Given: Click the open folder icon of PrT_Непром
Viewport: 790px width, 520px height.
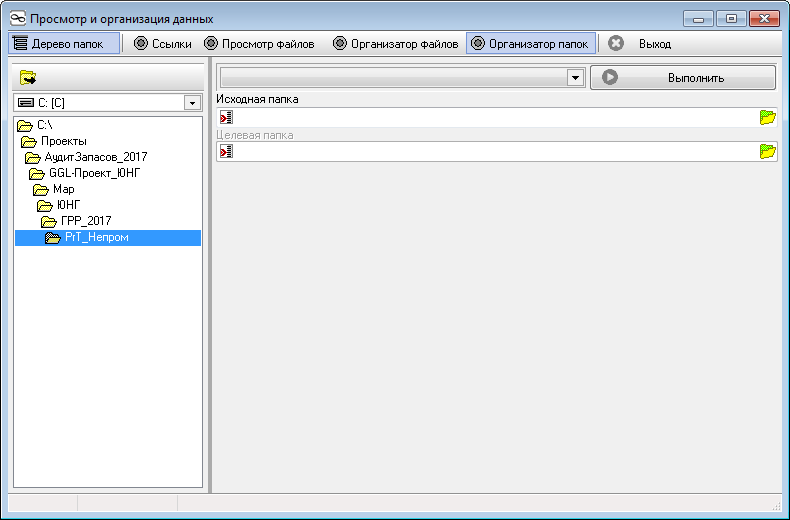Looking at the screenshot, I should pos(53,238).
